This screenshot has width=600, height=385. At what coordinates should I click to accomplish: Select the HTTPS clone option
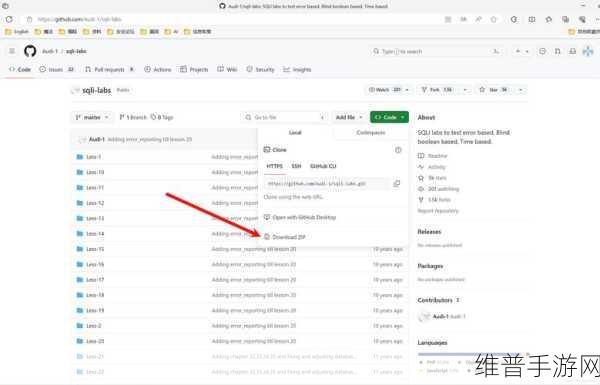point(274,166)
